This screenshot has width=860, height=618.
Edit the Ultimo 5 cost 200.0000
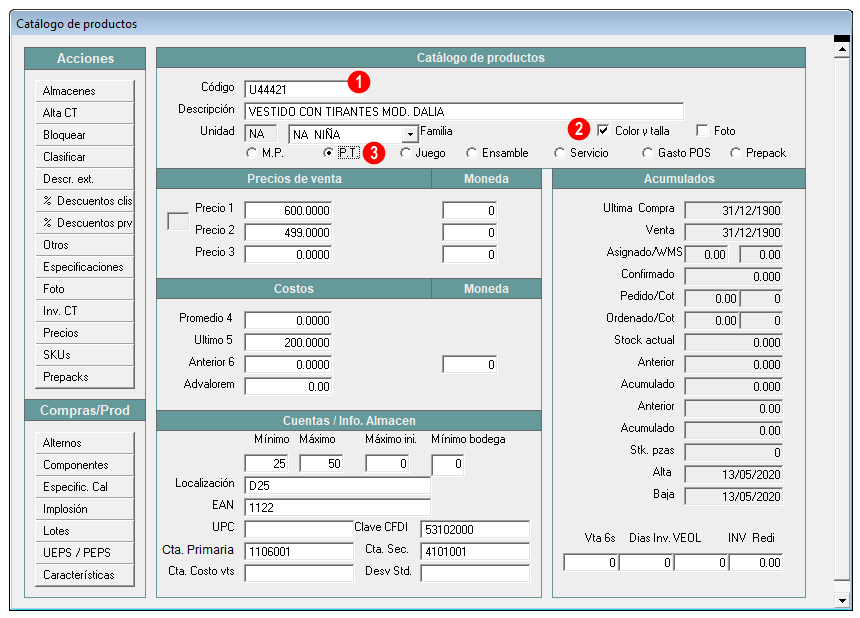coord(288,342)
